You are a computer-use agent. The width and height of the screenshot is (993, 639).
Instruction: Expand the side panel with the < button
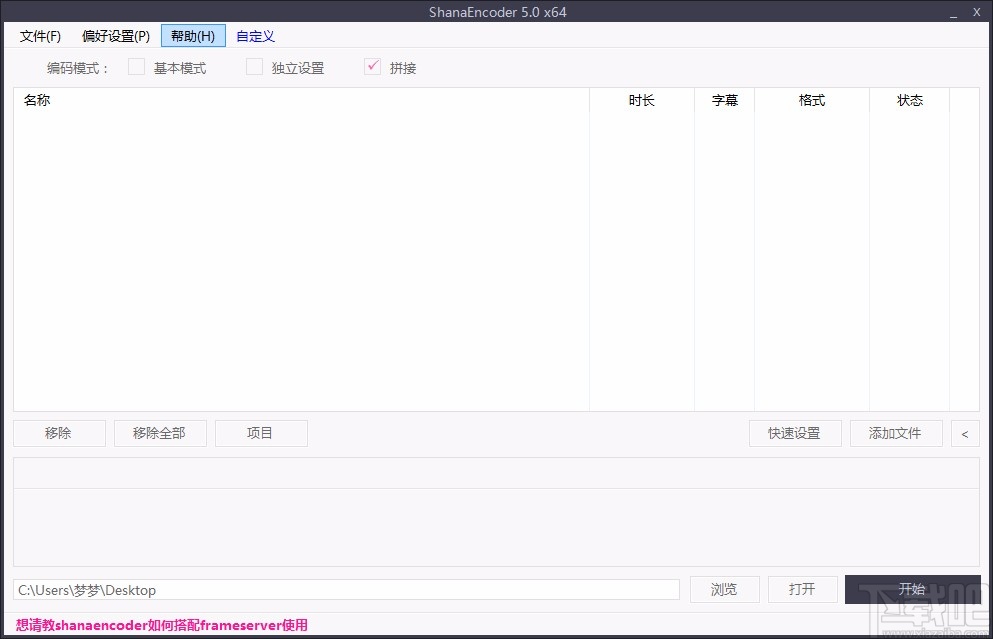click(x=965, y=434)
